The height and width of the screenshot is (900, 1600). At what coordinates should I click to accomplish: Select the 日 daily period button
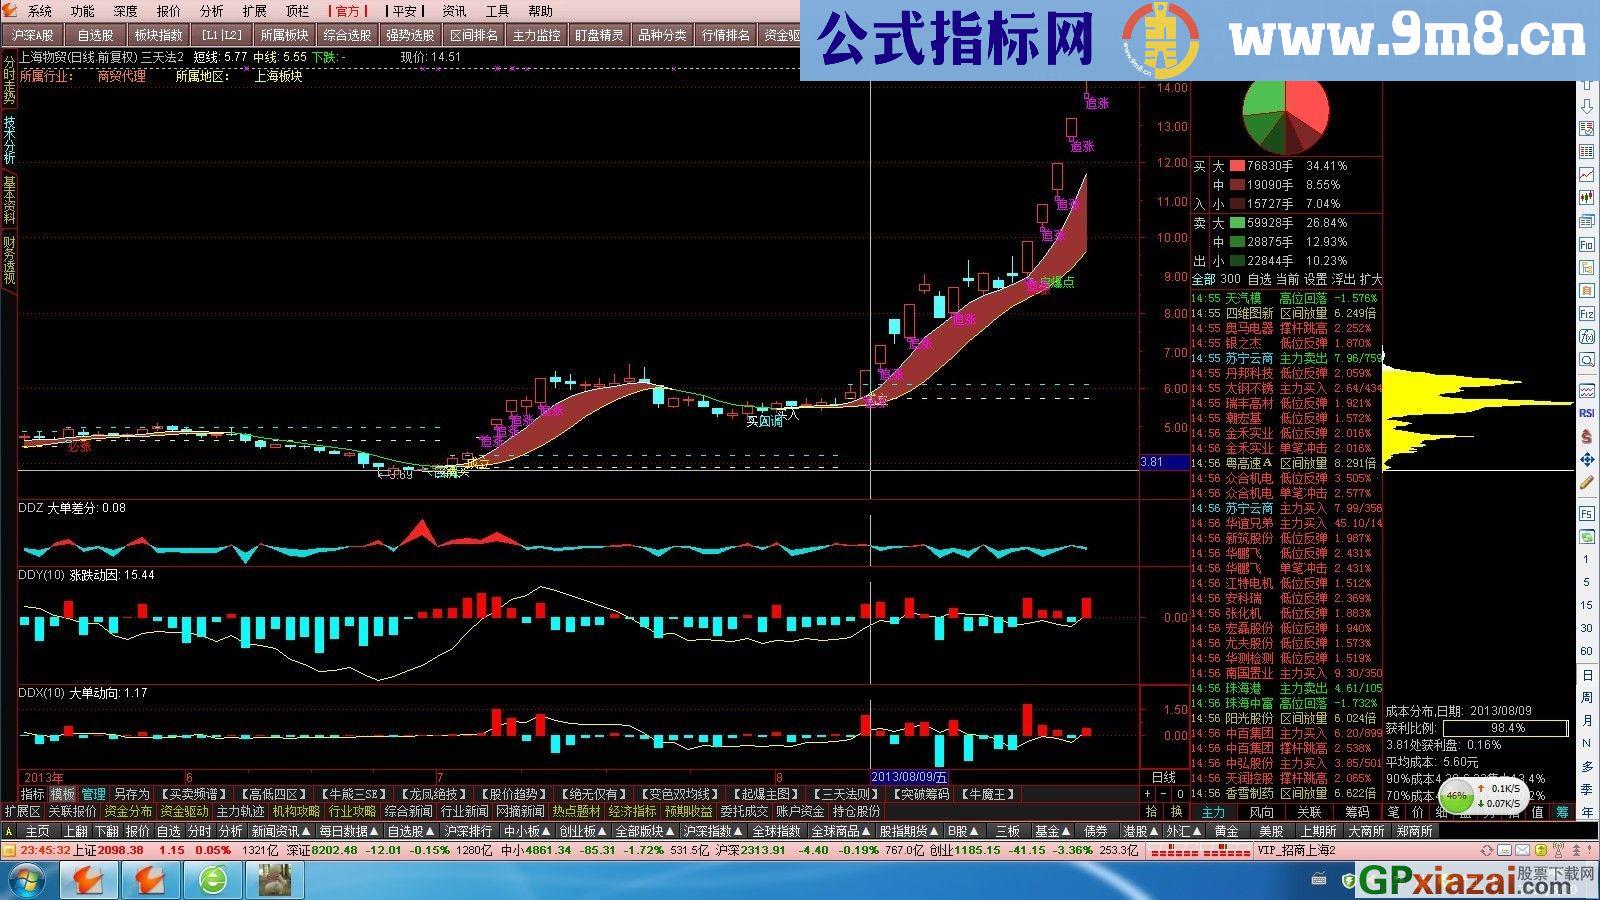[x=1587, y=675]
